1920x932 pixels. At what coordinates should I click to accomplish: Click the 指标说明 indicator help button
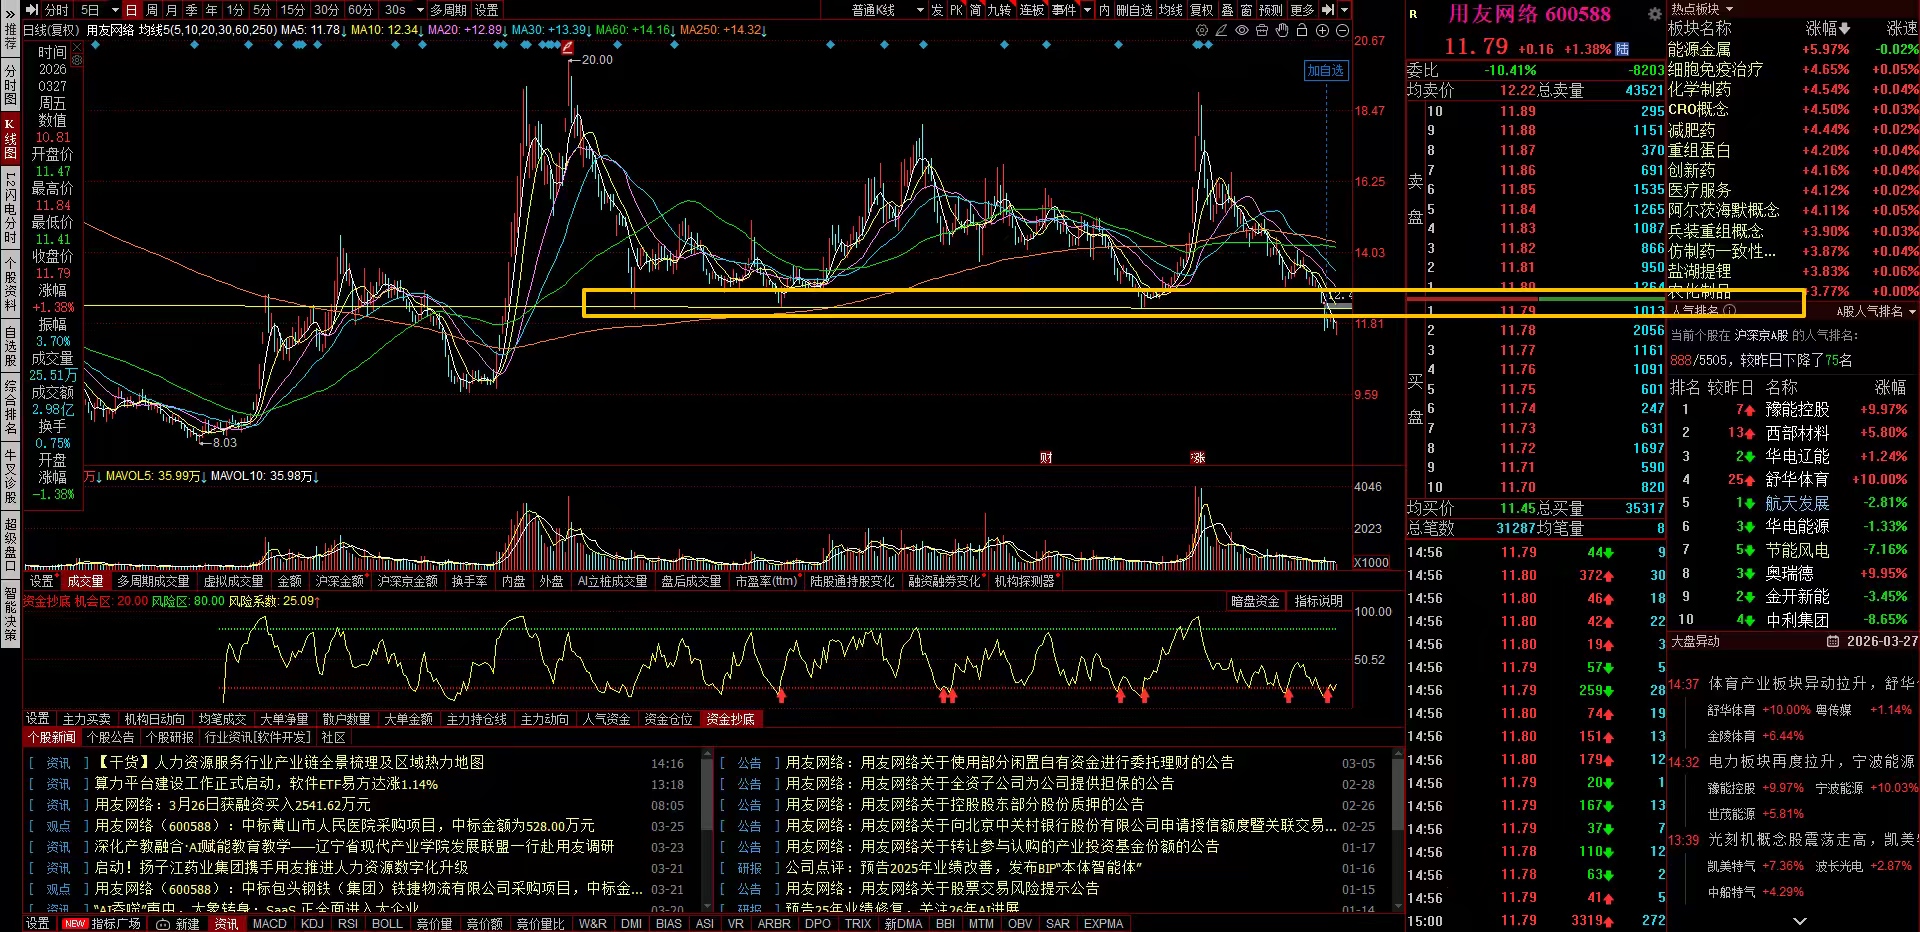1319,601
